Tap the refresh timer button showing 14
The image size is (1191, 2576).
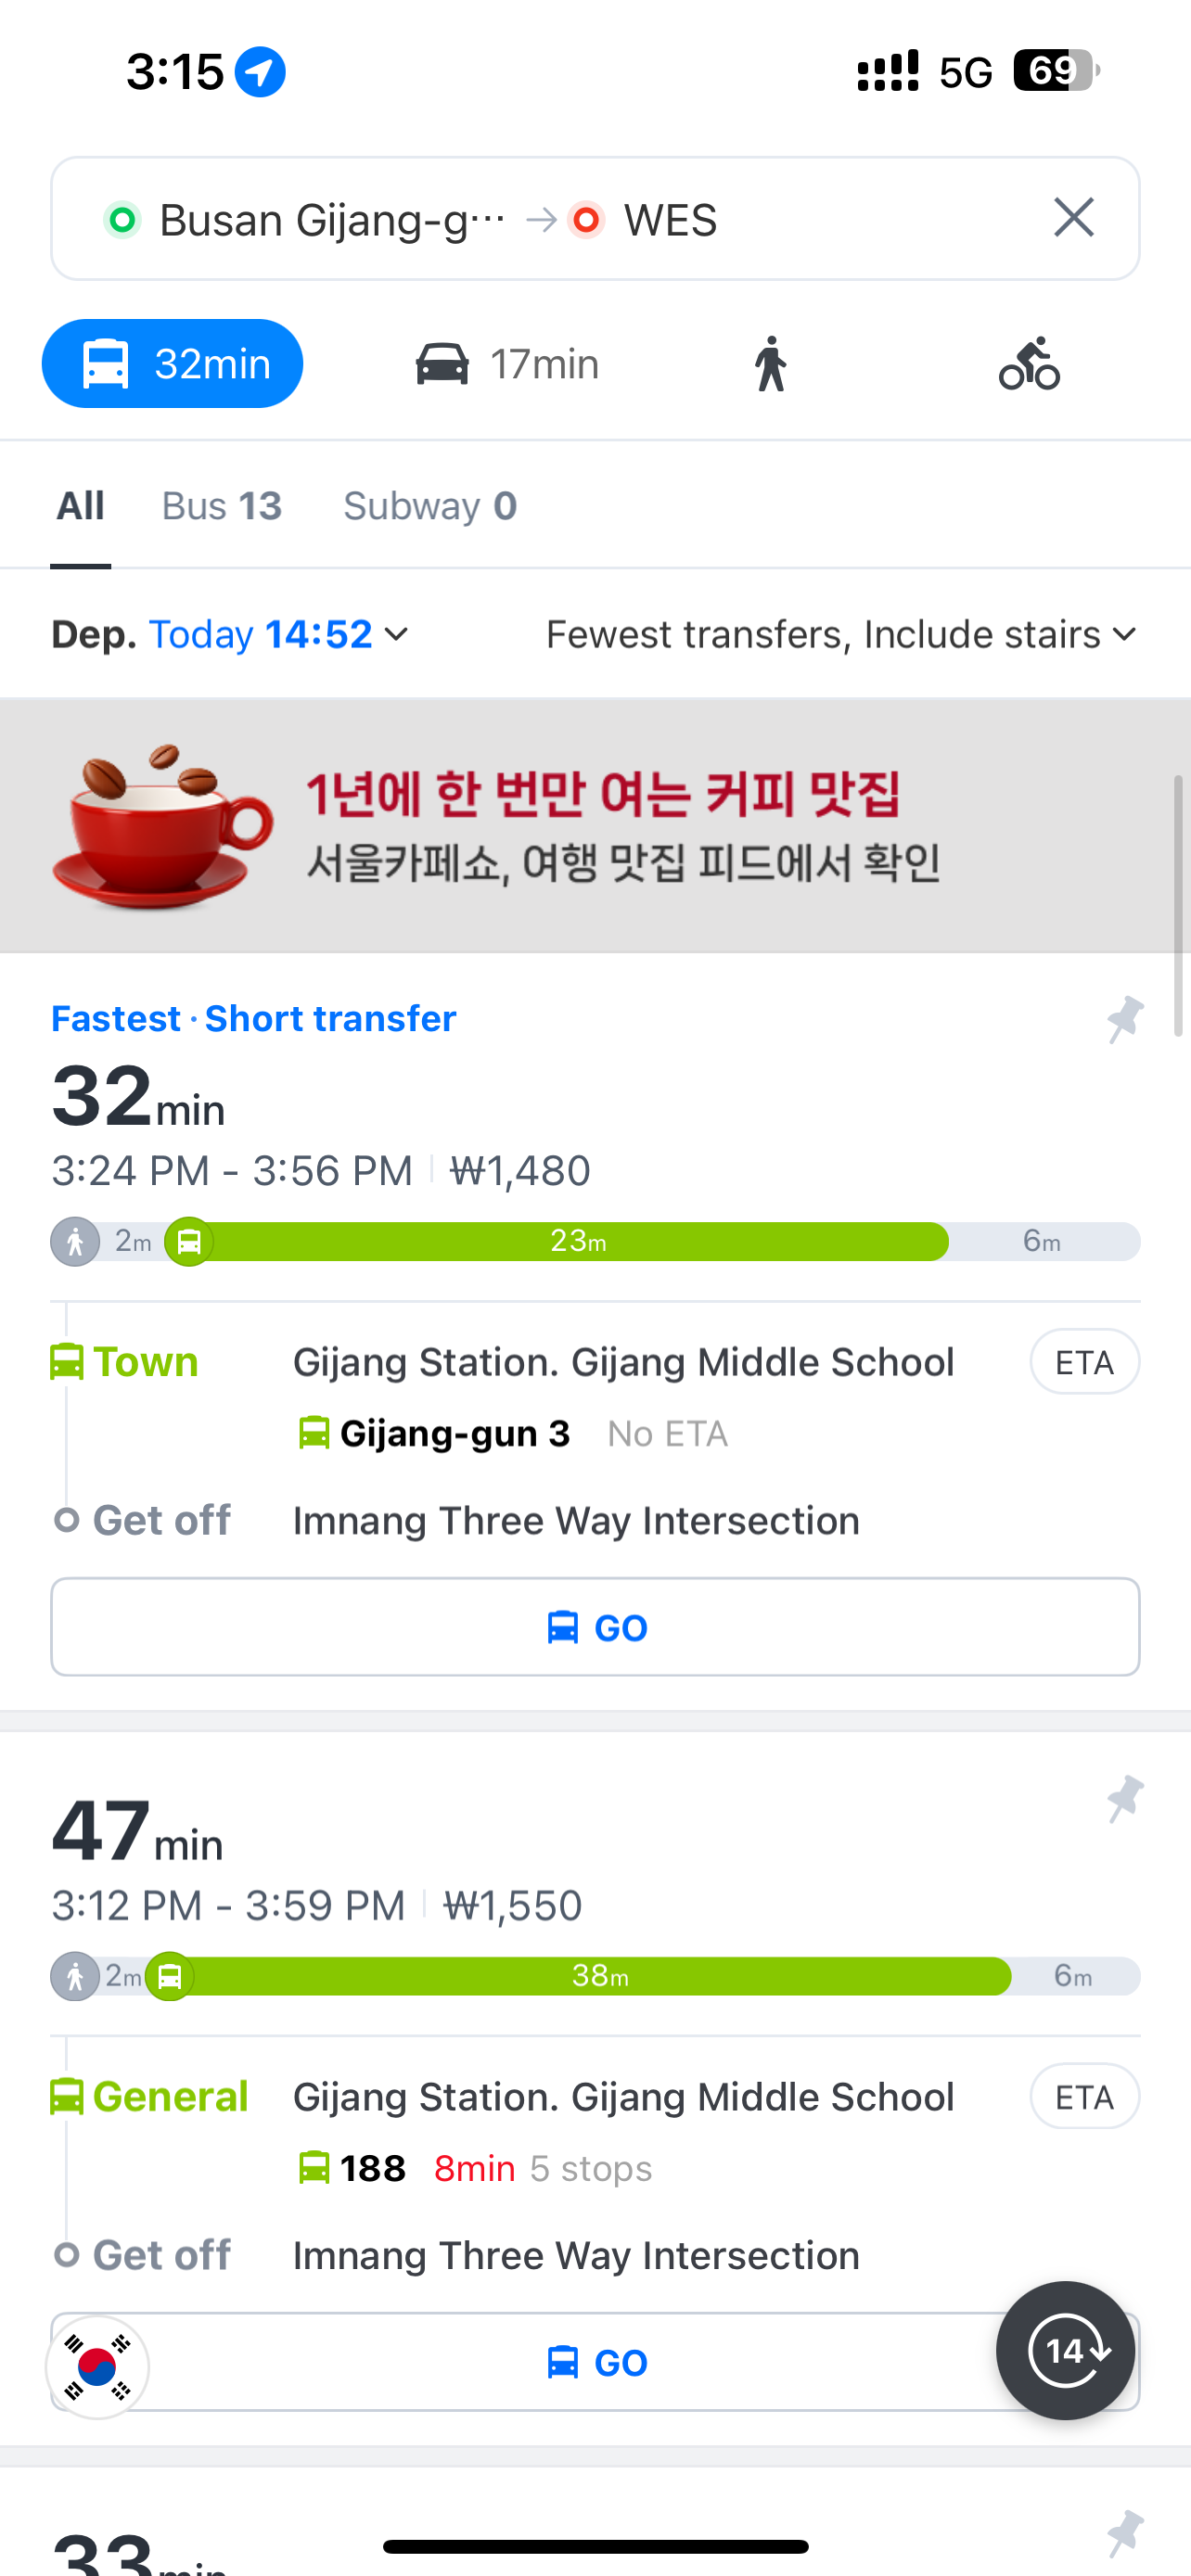[1065, 2350]
